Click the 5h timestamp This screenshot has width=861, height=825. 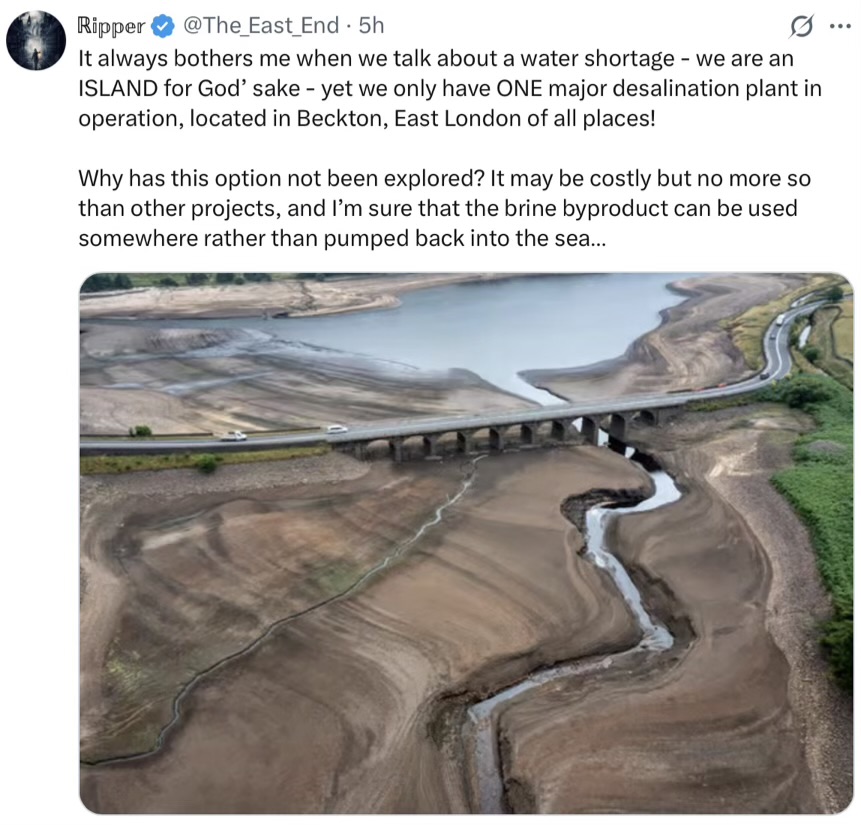tap(371, 26)
